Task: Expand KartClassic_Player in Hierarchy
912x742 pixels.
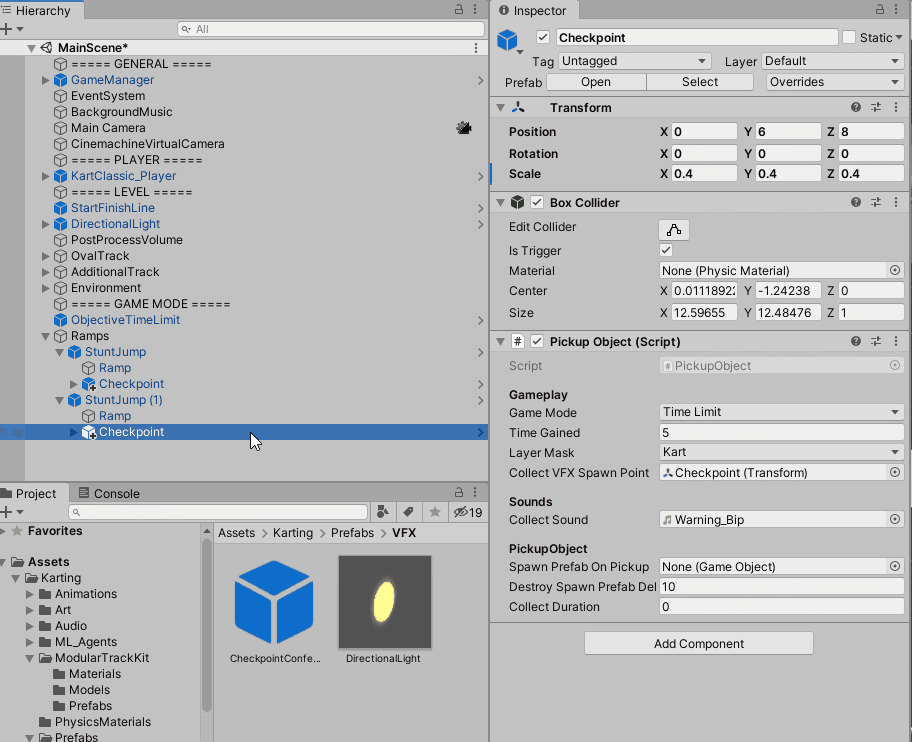Action: [45, 176]
